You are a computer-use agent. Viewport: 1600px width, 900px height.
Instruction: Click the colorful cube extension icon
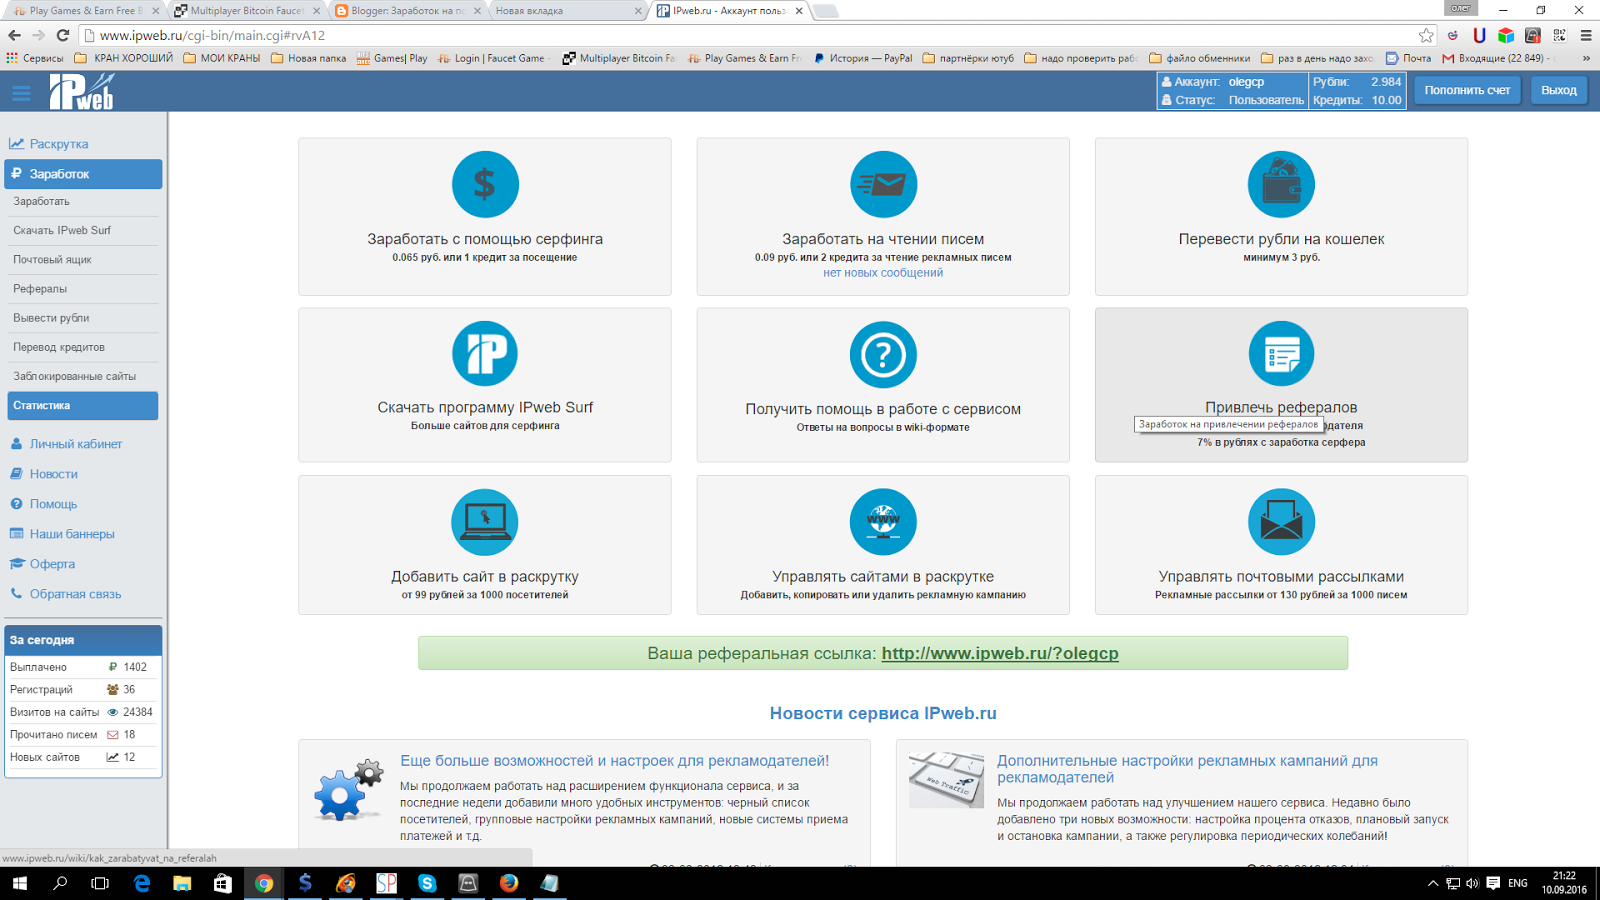pyautogui.click(x=1506, y=35)
